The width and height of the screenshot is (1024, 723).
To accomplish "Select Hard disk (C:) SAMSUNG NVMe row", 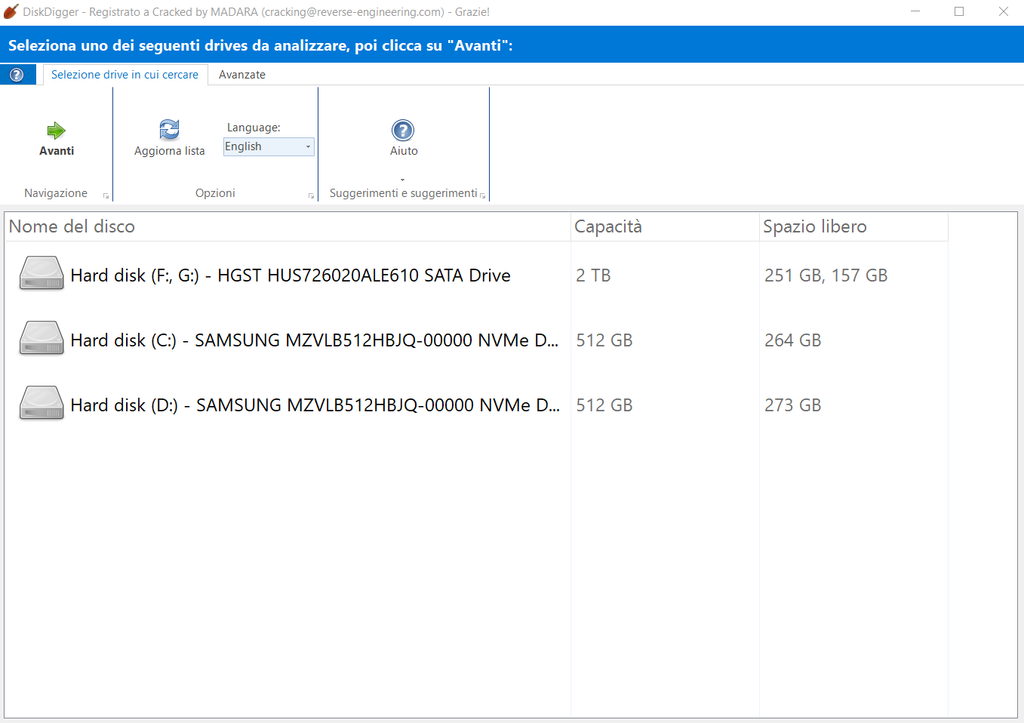I will click(315, 340).
